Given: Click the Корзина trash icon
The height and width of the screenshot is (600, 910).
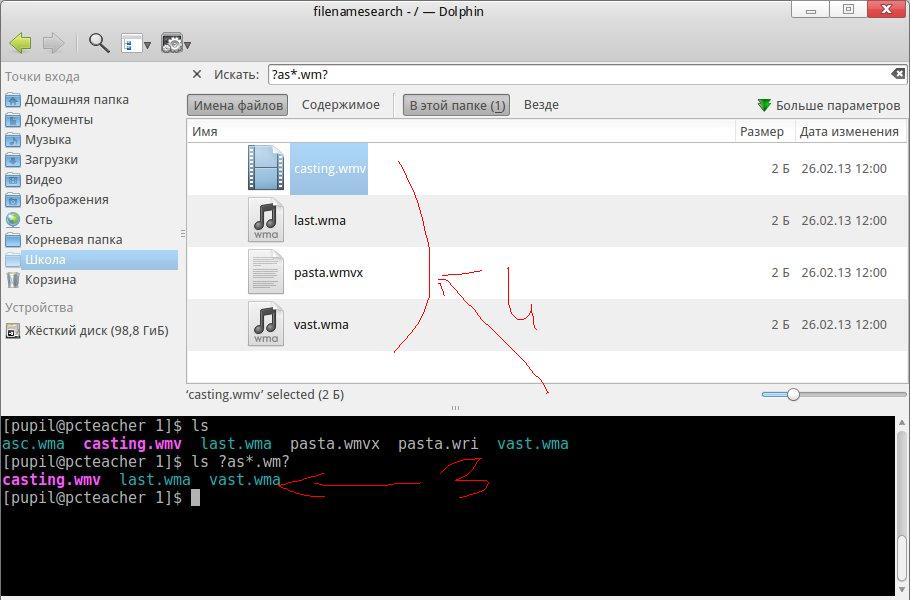Looking at the screenshot, I should click(13, 280).
